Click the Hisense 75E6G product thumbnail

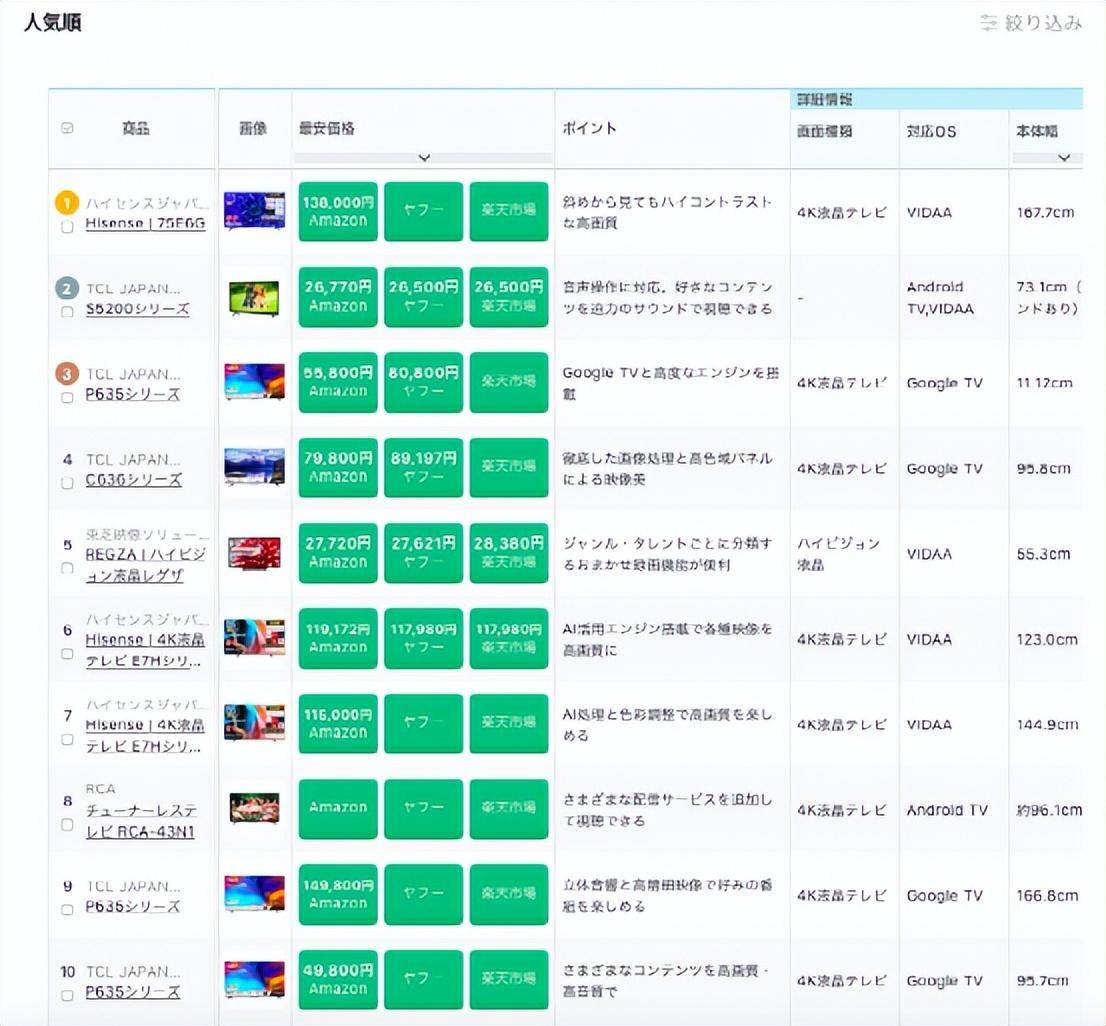pos(255,211)
